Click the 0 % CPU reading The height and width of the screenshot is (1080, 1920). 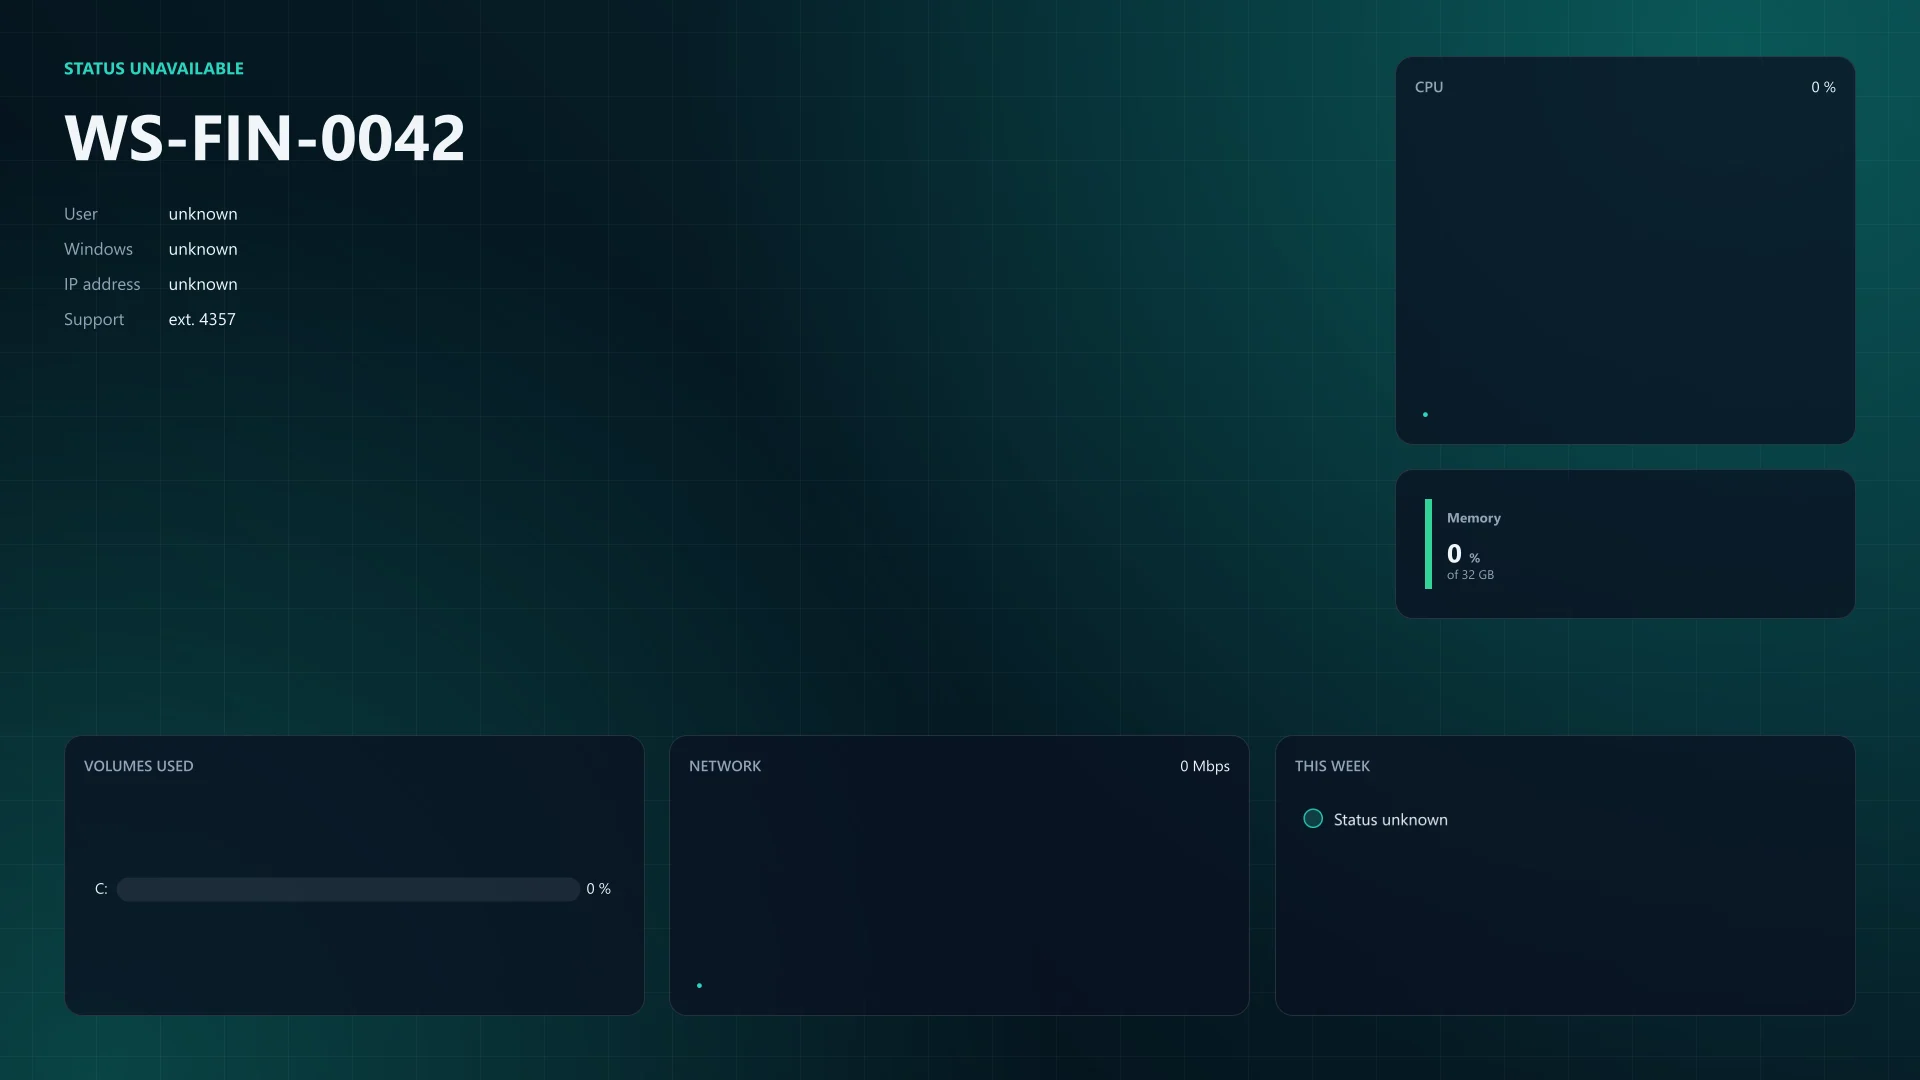pos(1823,87)
